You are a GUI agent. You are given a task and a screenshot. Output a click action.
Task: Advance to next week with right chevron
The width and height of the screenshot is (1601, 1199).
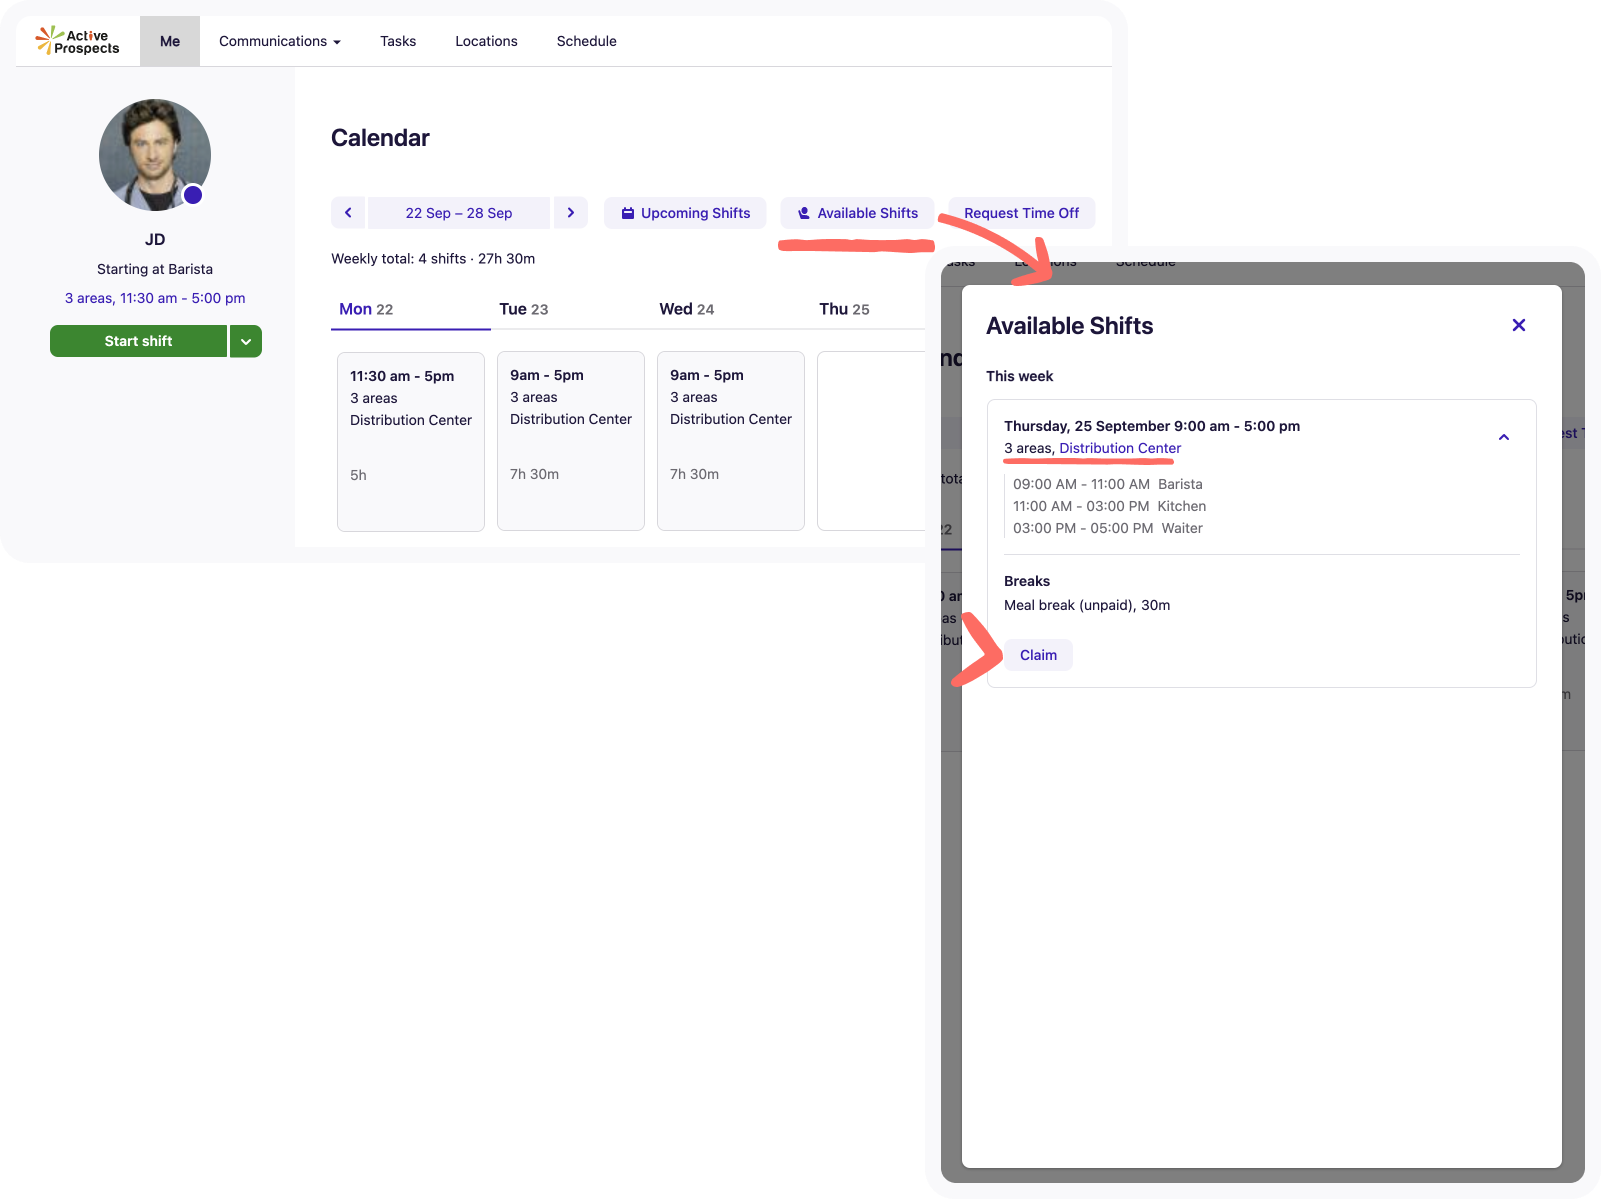click(x=571, y=213)
